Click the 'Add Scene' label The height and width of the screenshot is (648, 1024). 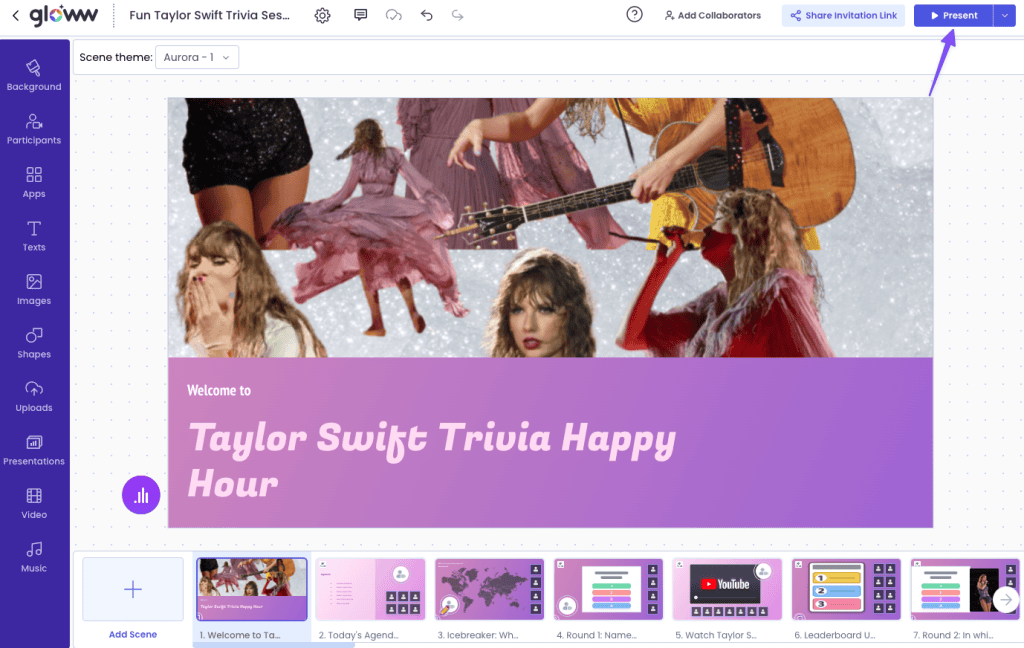[x=133, y=634]
